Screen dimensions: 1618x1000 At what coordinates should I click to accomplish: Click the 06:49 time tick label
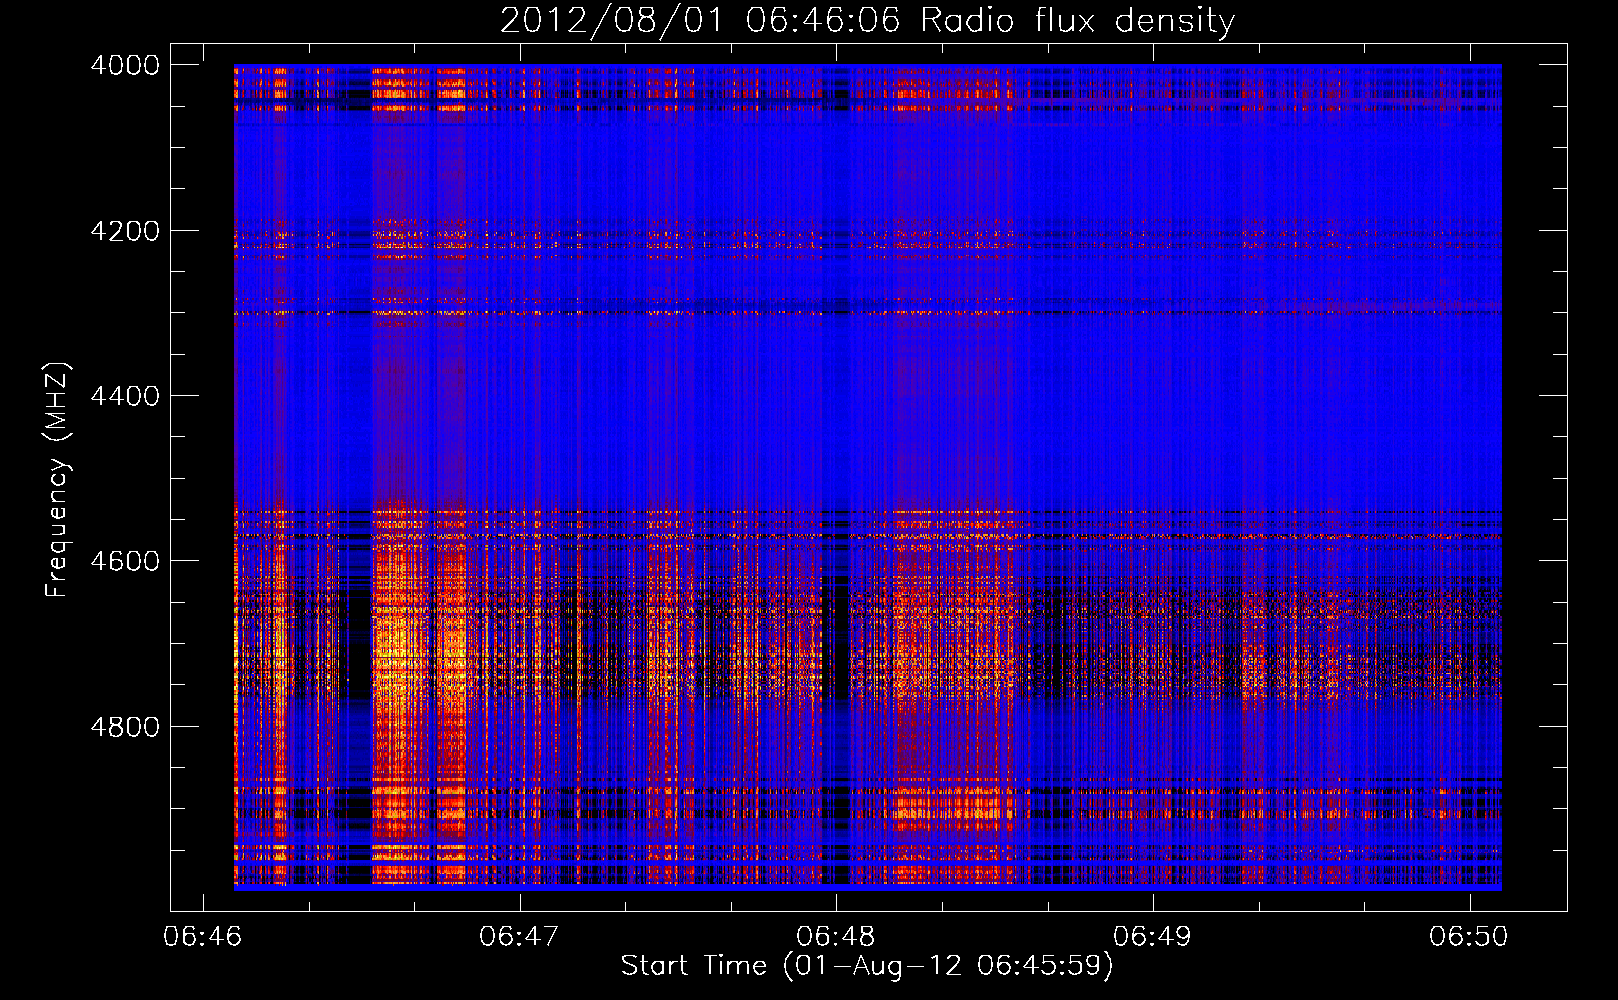(x=1153, y=936)
